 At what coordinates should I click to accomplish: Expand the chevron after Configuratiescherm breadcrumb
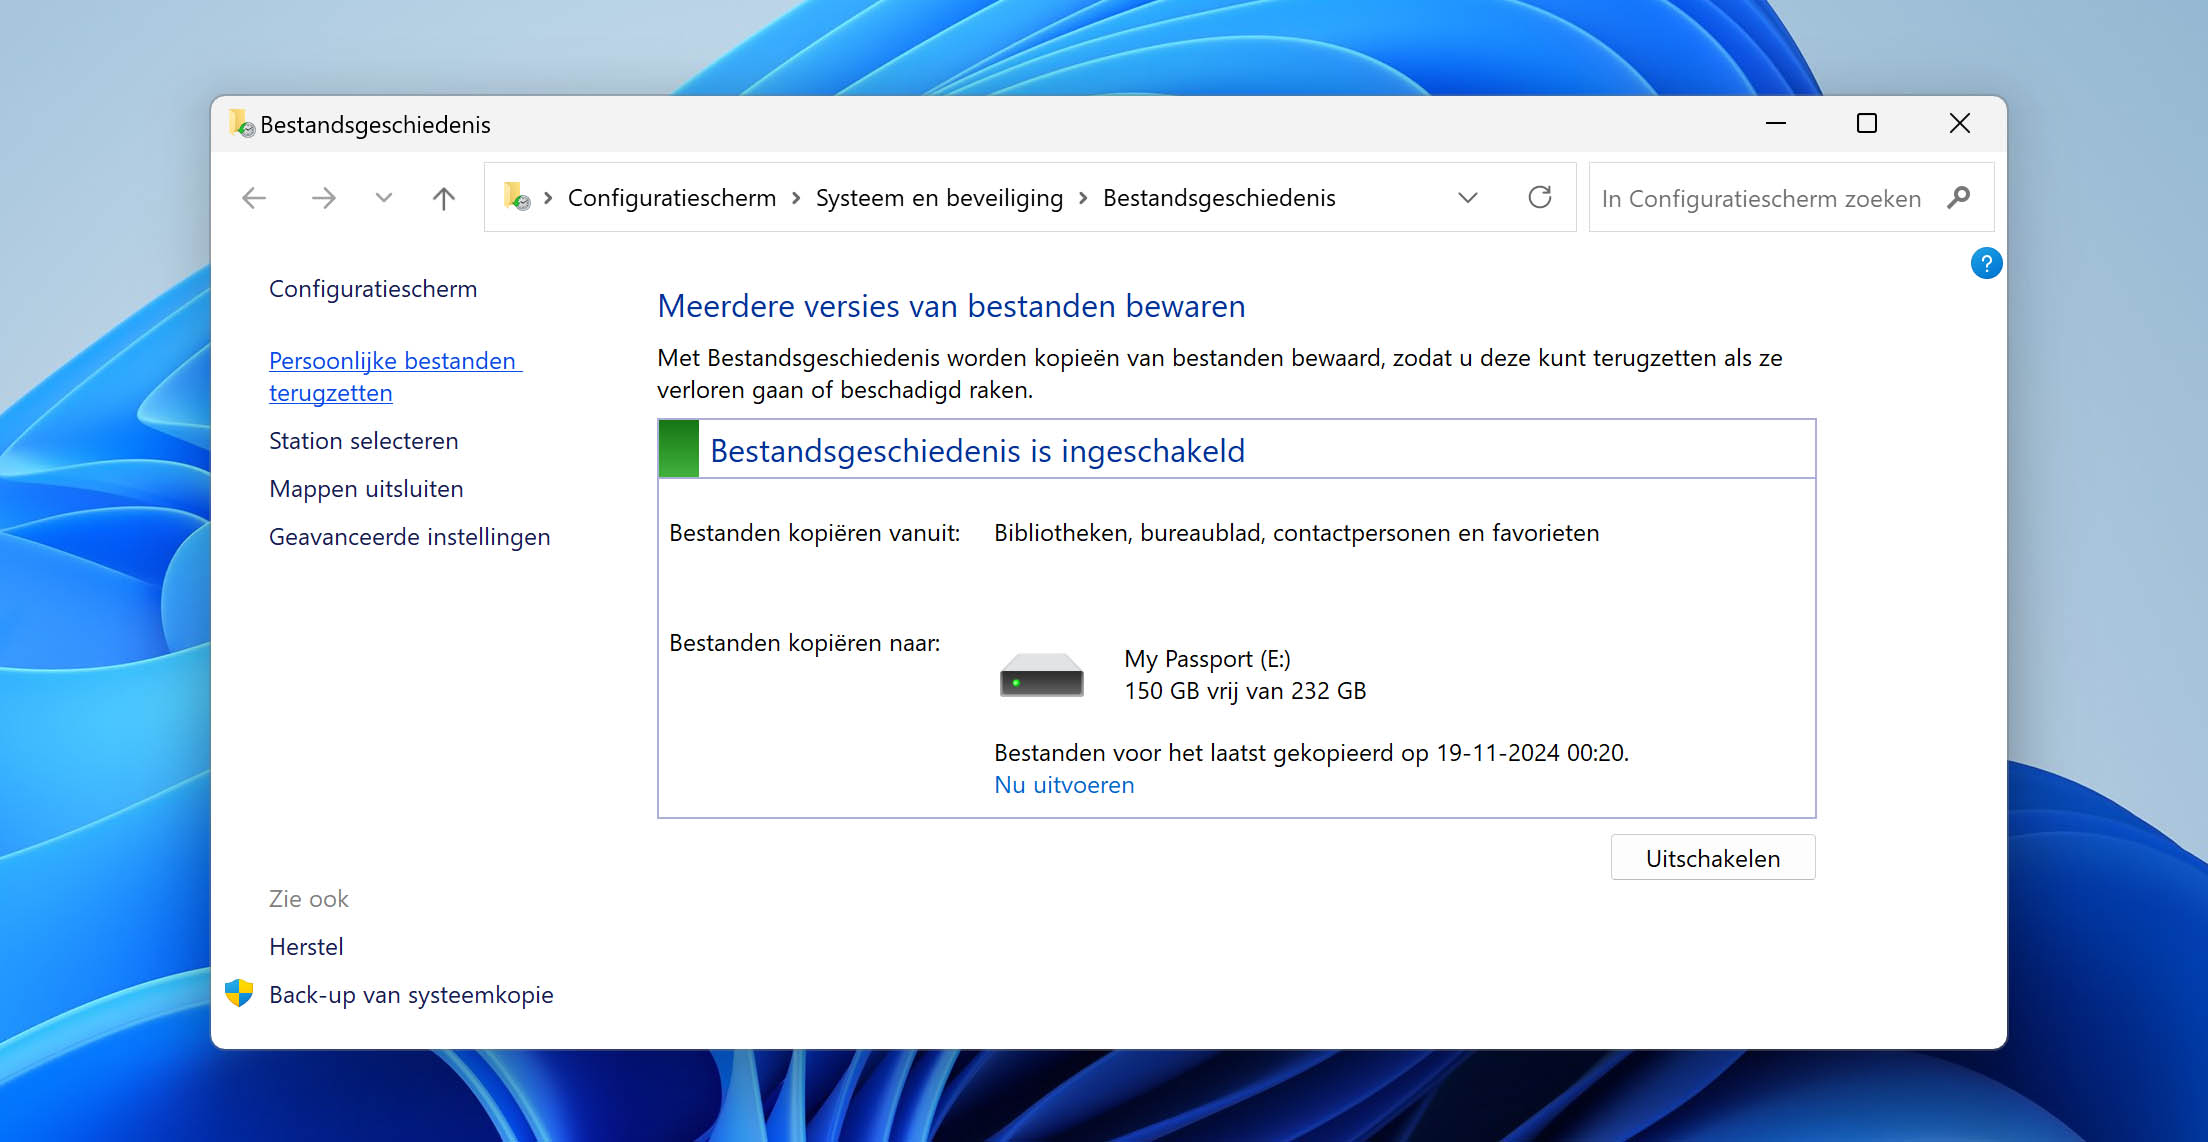(796, 198)
